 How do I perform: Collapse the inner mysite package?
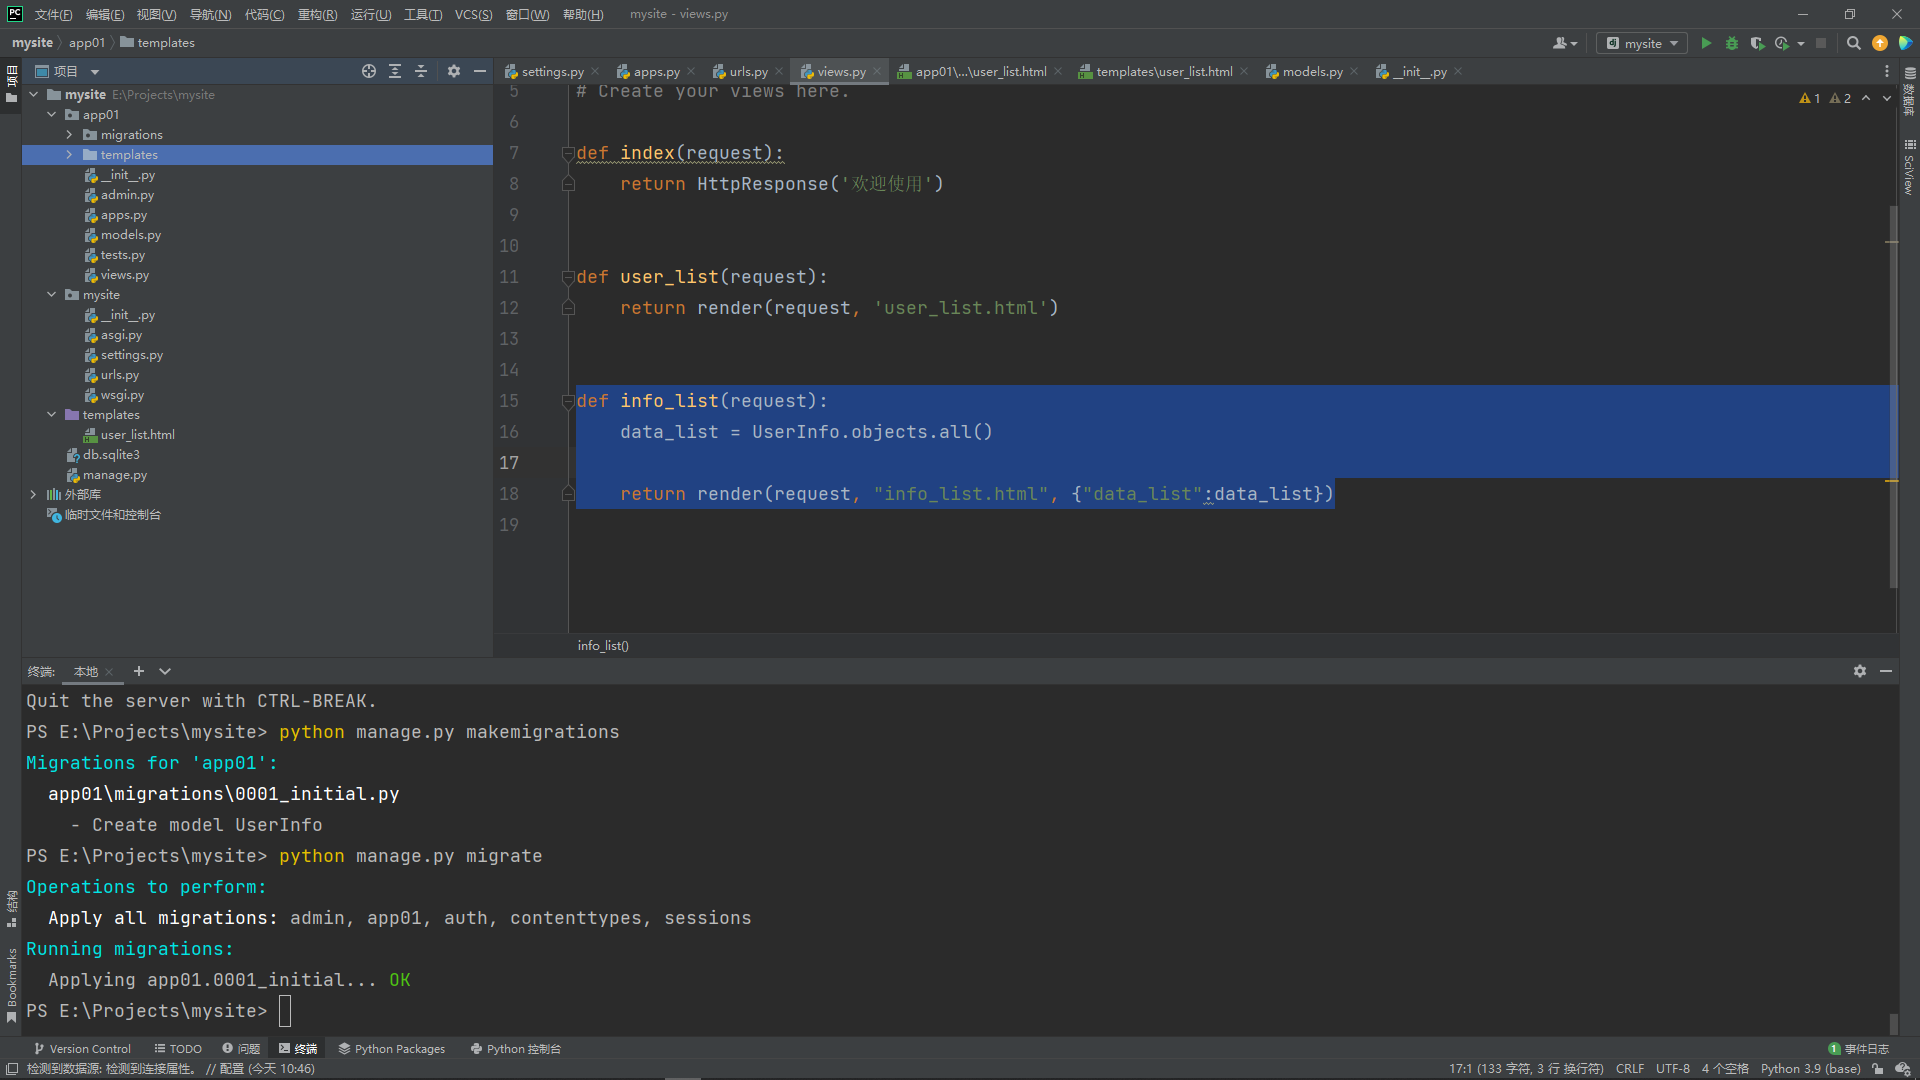[51, 295]
